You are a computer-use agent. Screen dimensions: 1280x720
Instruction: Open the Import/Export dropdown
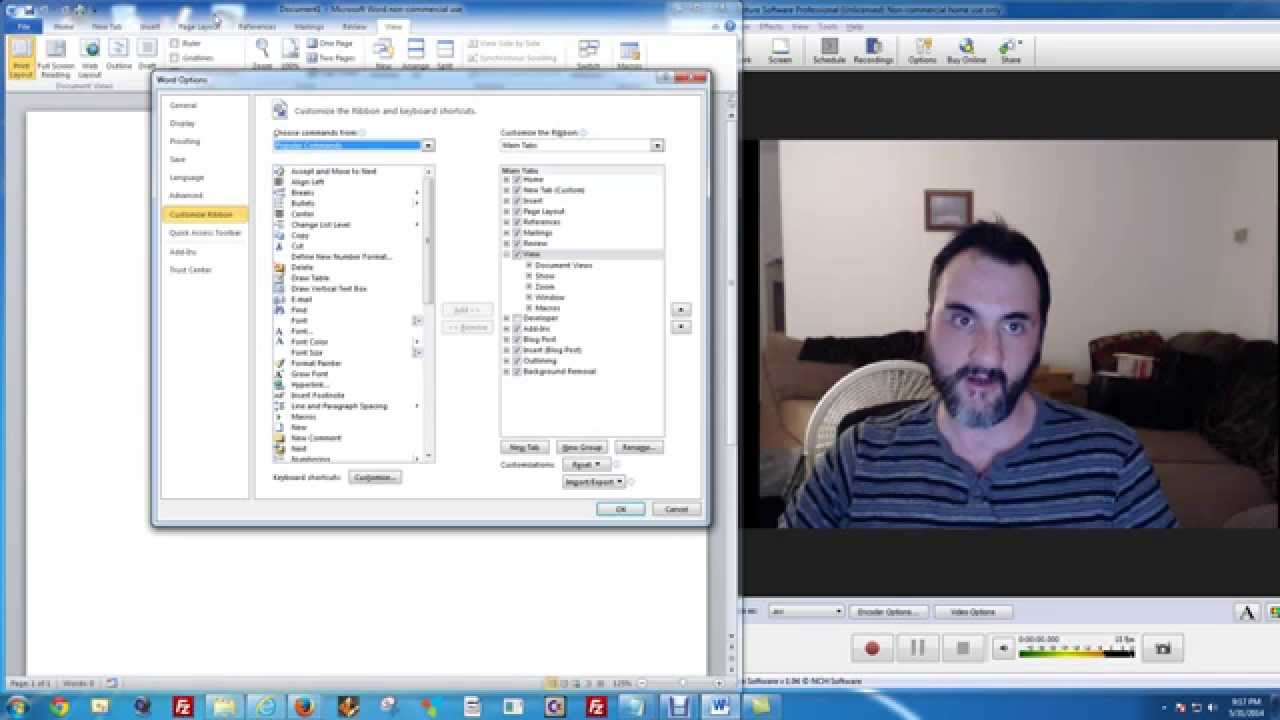[x=594, y=482]
